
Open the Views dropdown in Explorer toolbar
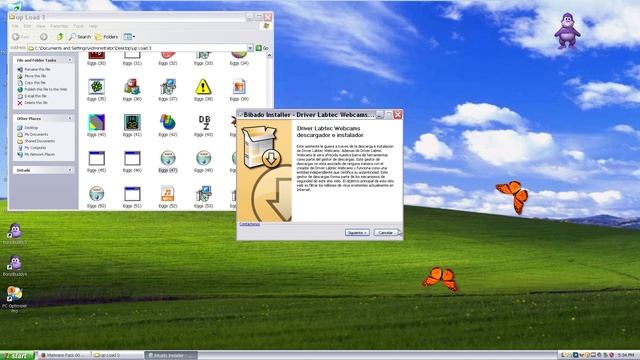coord(129,37)
